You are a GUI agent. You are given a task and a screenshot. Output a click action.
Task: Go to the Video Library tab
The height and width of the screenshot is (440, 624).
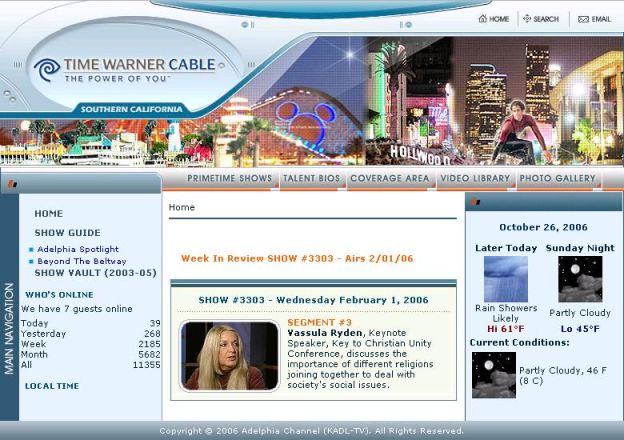(x=475, y=179)
